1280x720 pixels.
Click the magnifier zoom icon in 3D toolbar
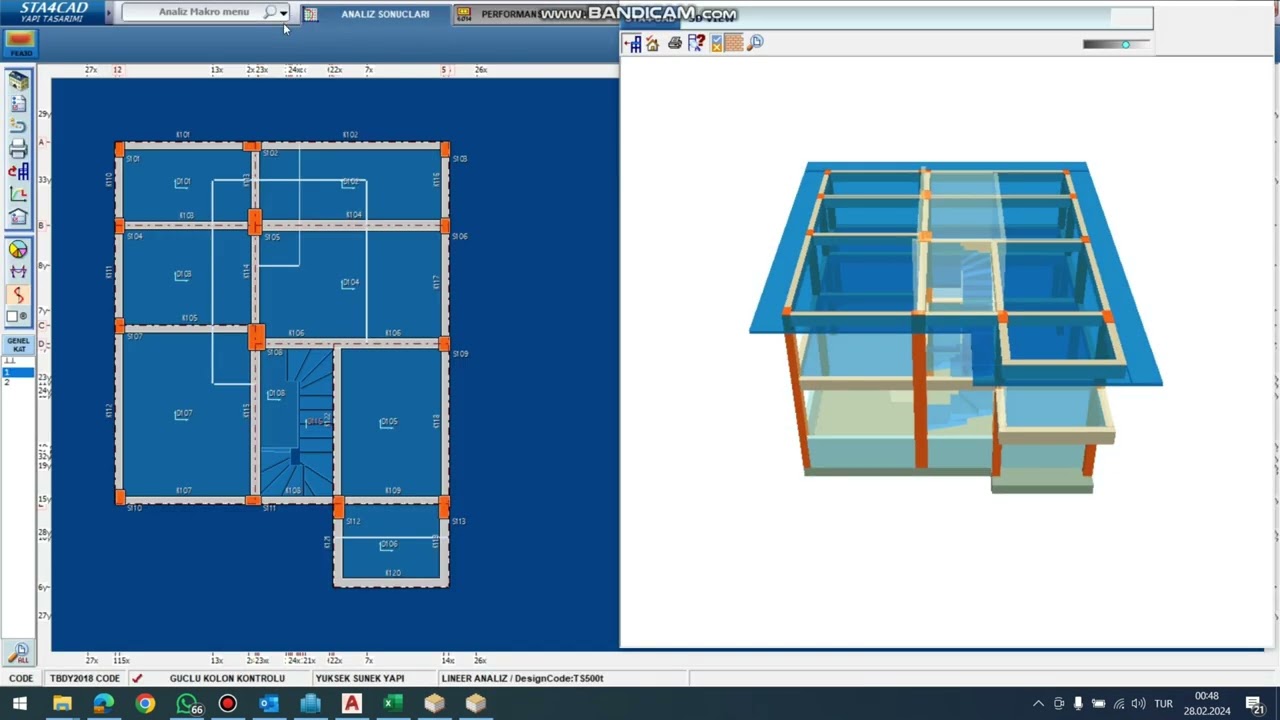tap(755, 43)
